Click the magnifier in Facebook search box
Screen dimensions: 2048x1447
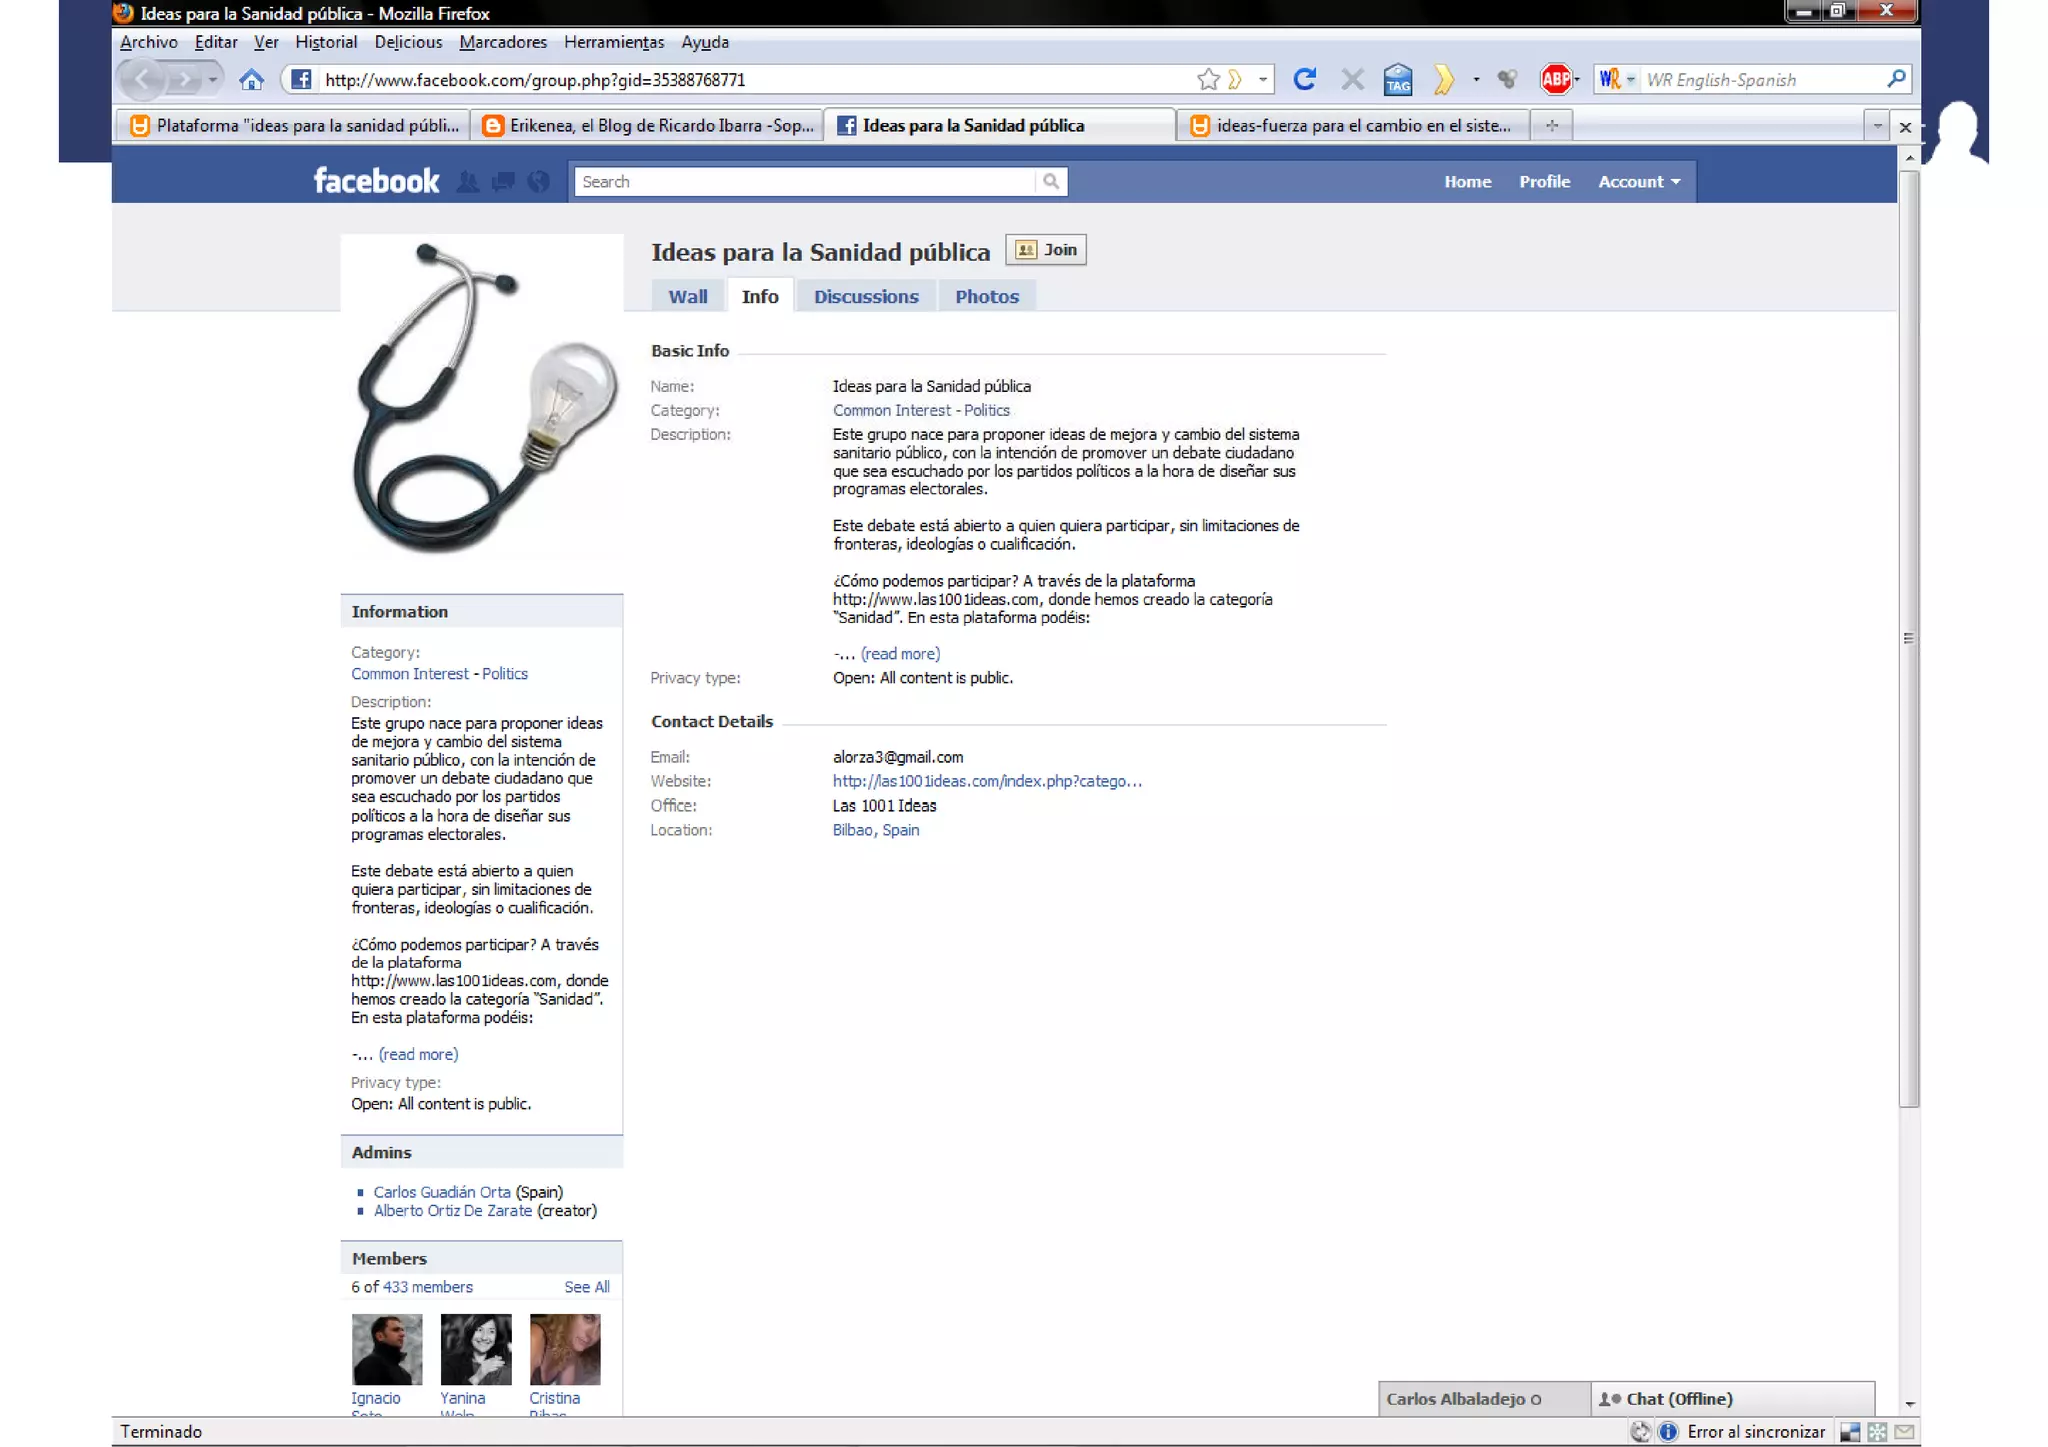1050,181
